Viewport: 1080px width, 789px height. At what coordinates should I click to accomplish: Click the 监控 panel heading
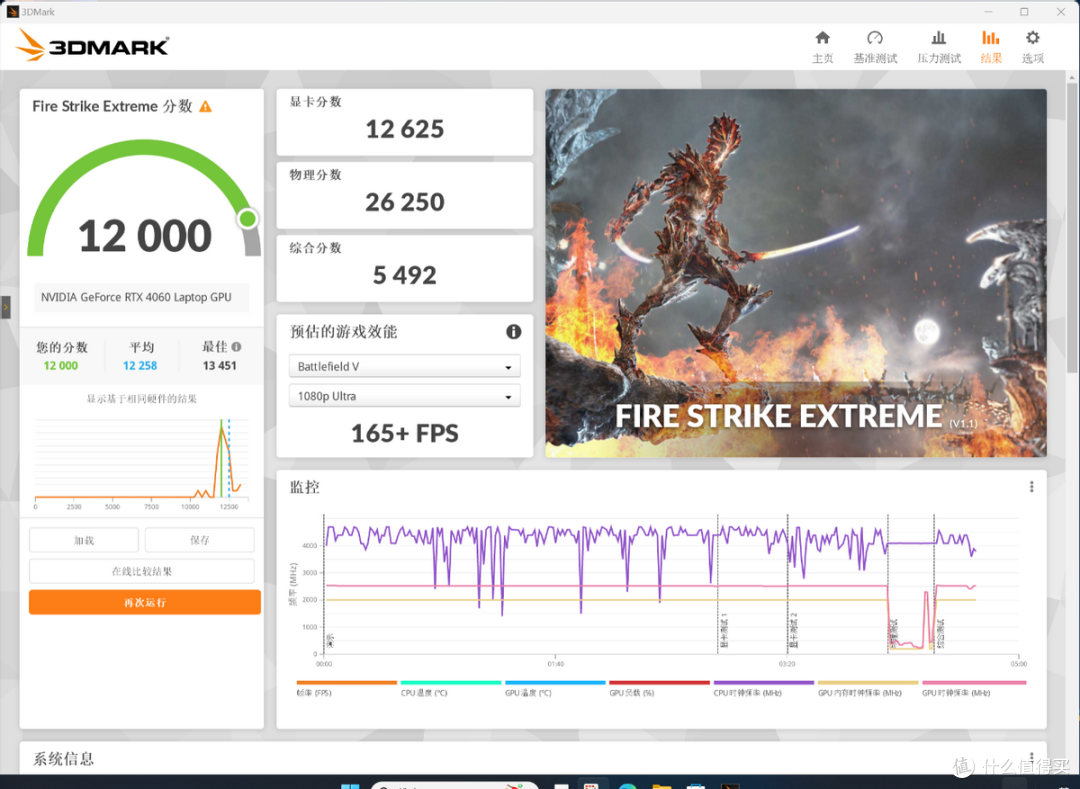[x=304, y=487]
